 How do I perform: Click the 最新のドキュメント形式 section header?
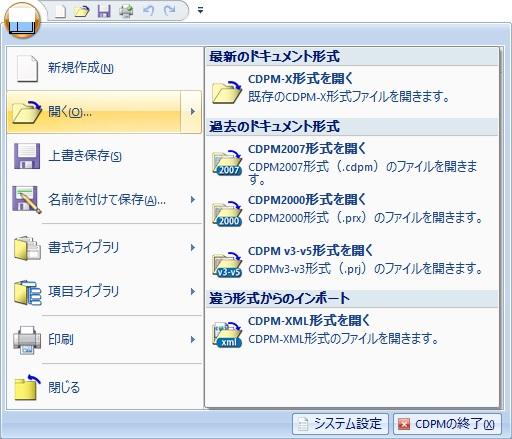[352, 56]
